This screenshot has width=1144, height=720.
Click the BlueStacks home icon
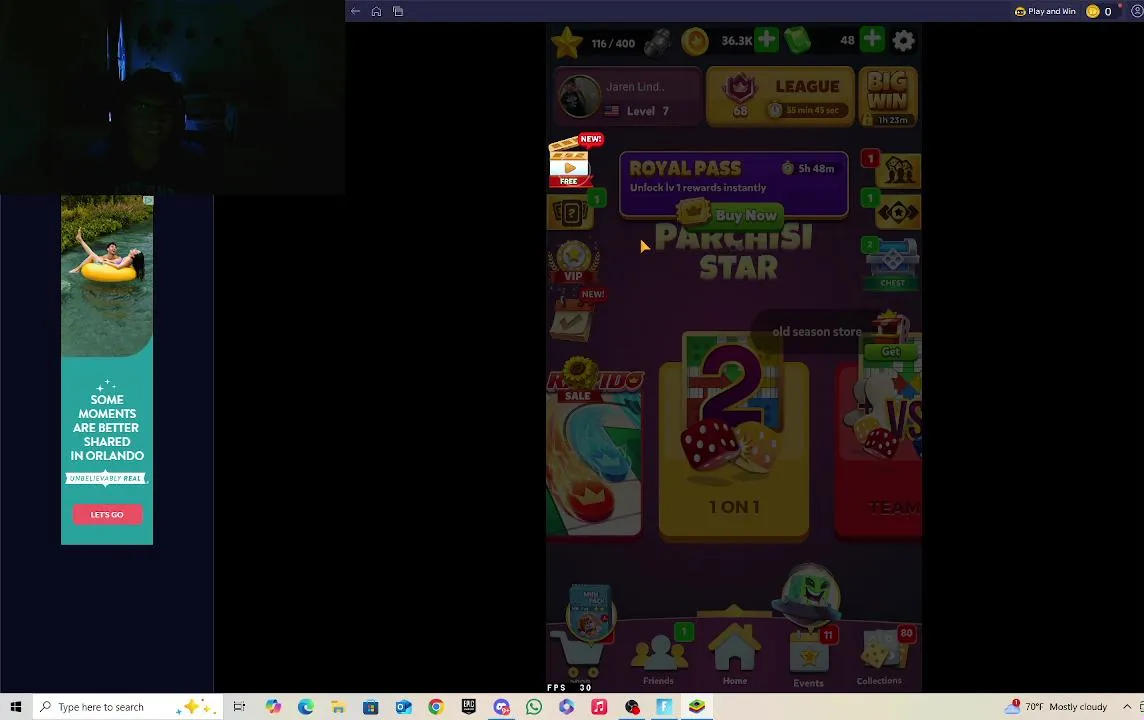pyautogui.click(x=376, y=11)
